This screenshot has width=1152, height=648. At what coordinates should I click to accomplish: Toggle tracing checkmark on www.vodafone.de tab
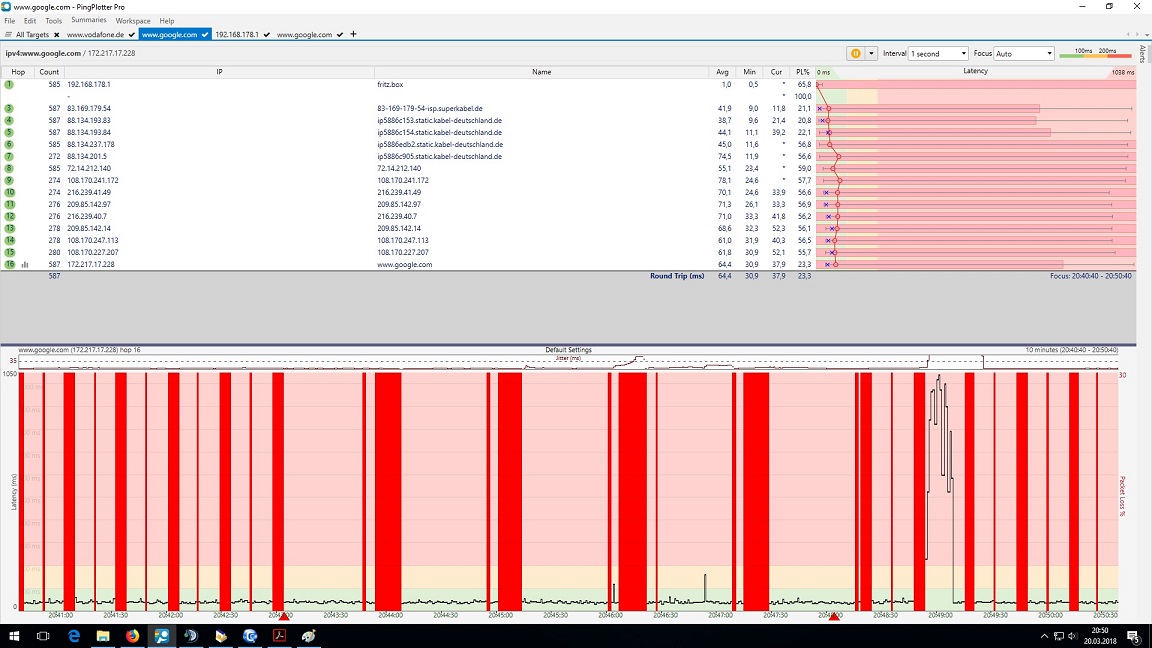click(x=131, y=34)
